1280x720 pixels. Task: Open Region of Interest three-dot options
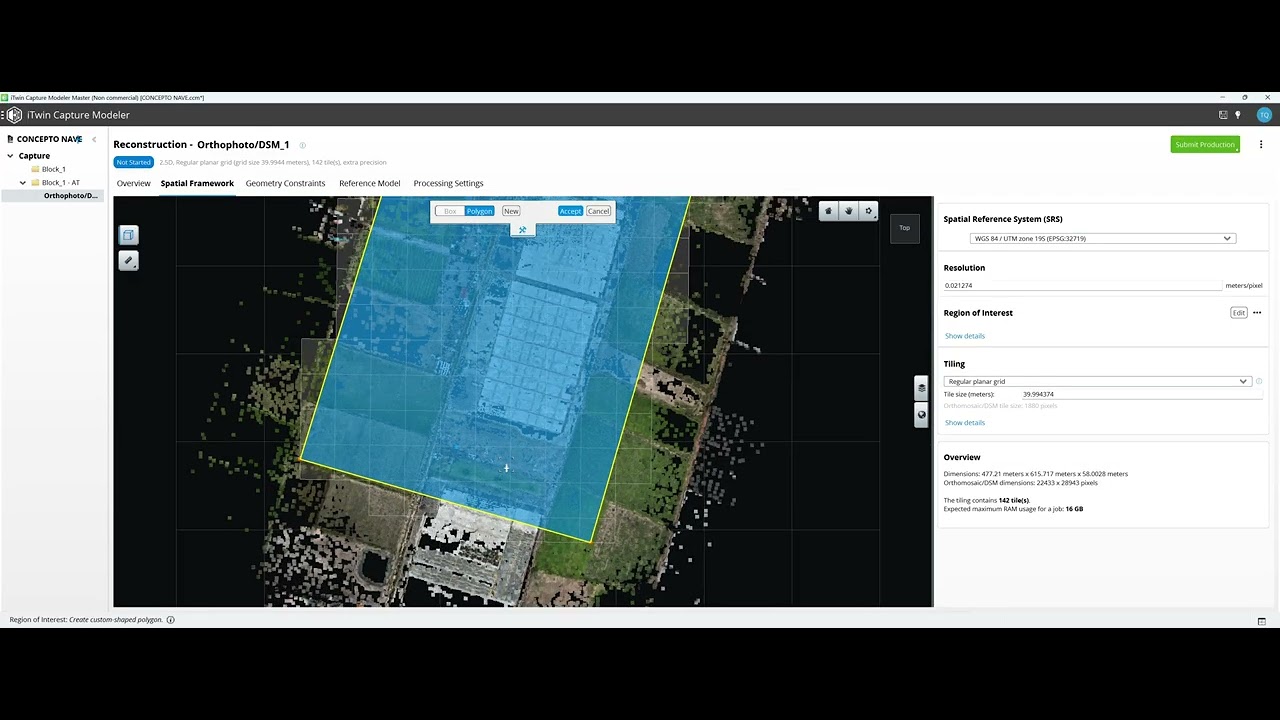[x=1257, y=313]
